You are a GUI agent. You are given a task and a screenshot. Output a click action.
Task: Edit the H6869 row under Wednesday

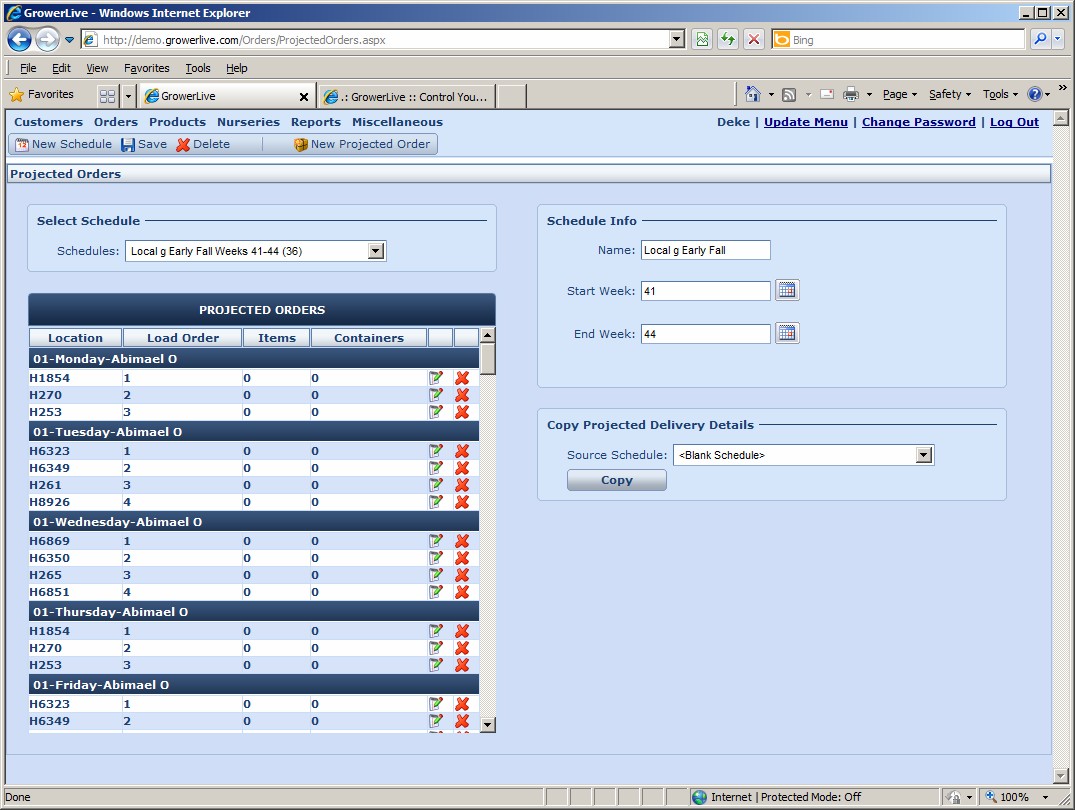(436, 541)
